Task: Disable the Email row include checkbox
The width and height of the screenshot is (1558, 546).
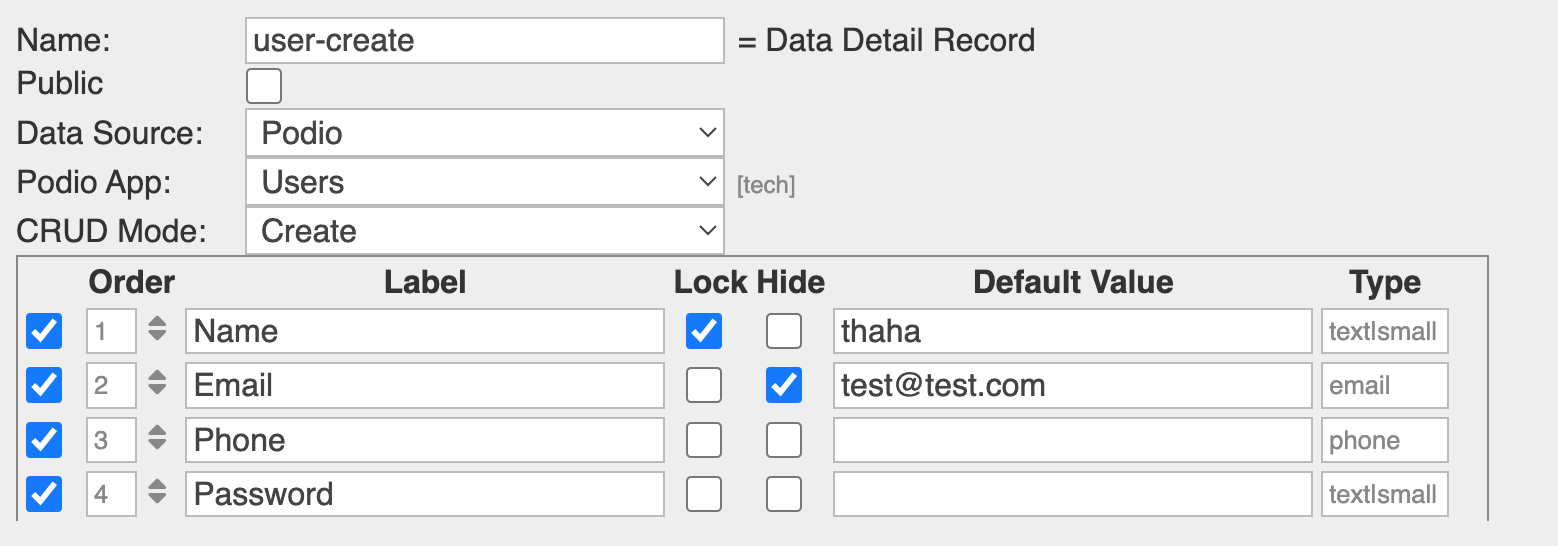Action: (x=44, y=386)
